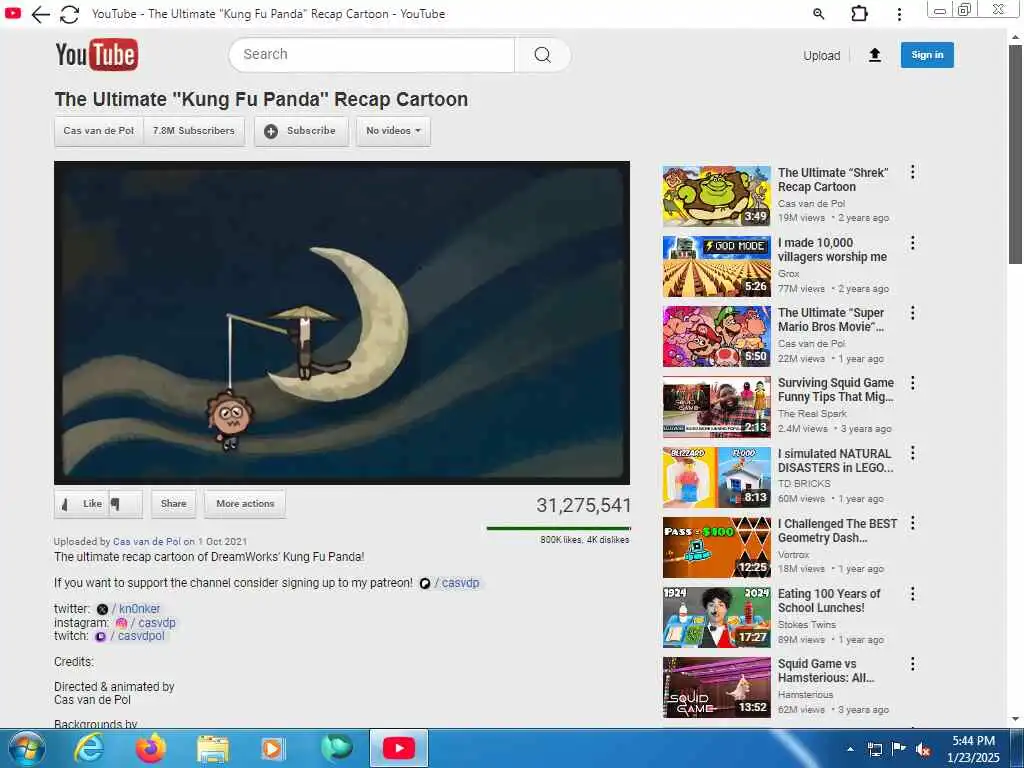
Task: Click the 7.8M Subscribers button
Action: (x=194, y=131)
